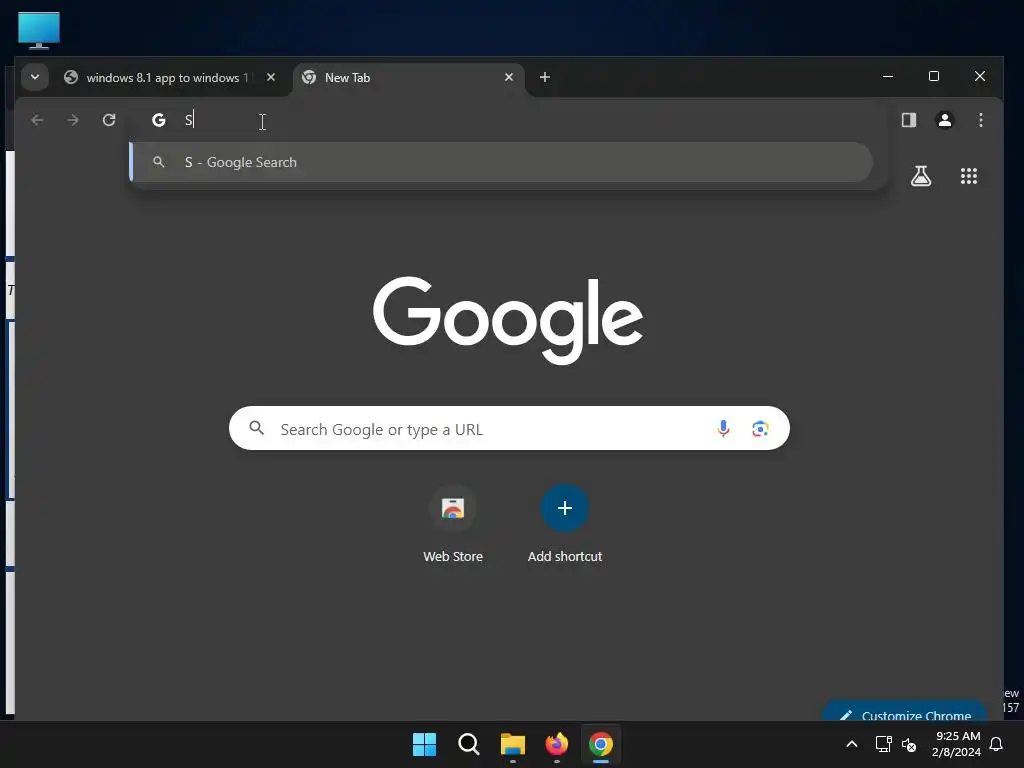Viewport: 1024px width, 768px height.
Task: Close the 'windows 8.1 app to windows' tab
Action: [x=270, y=77]
